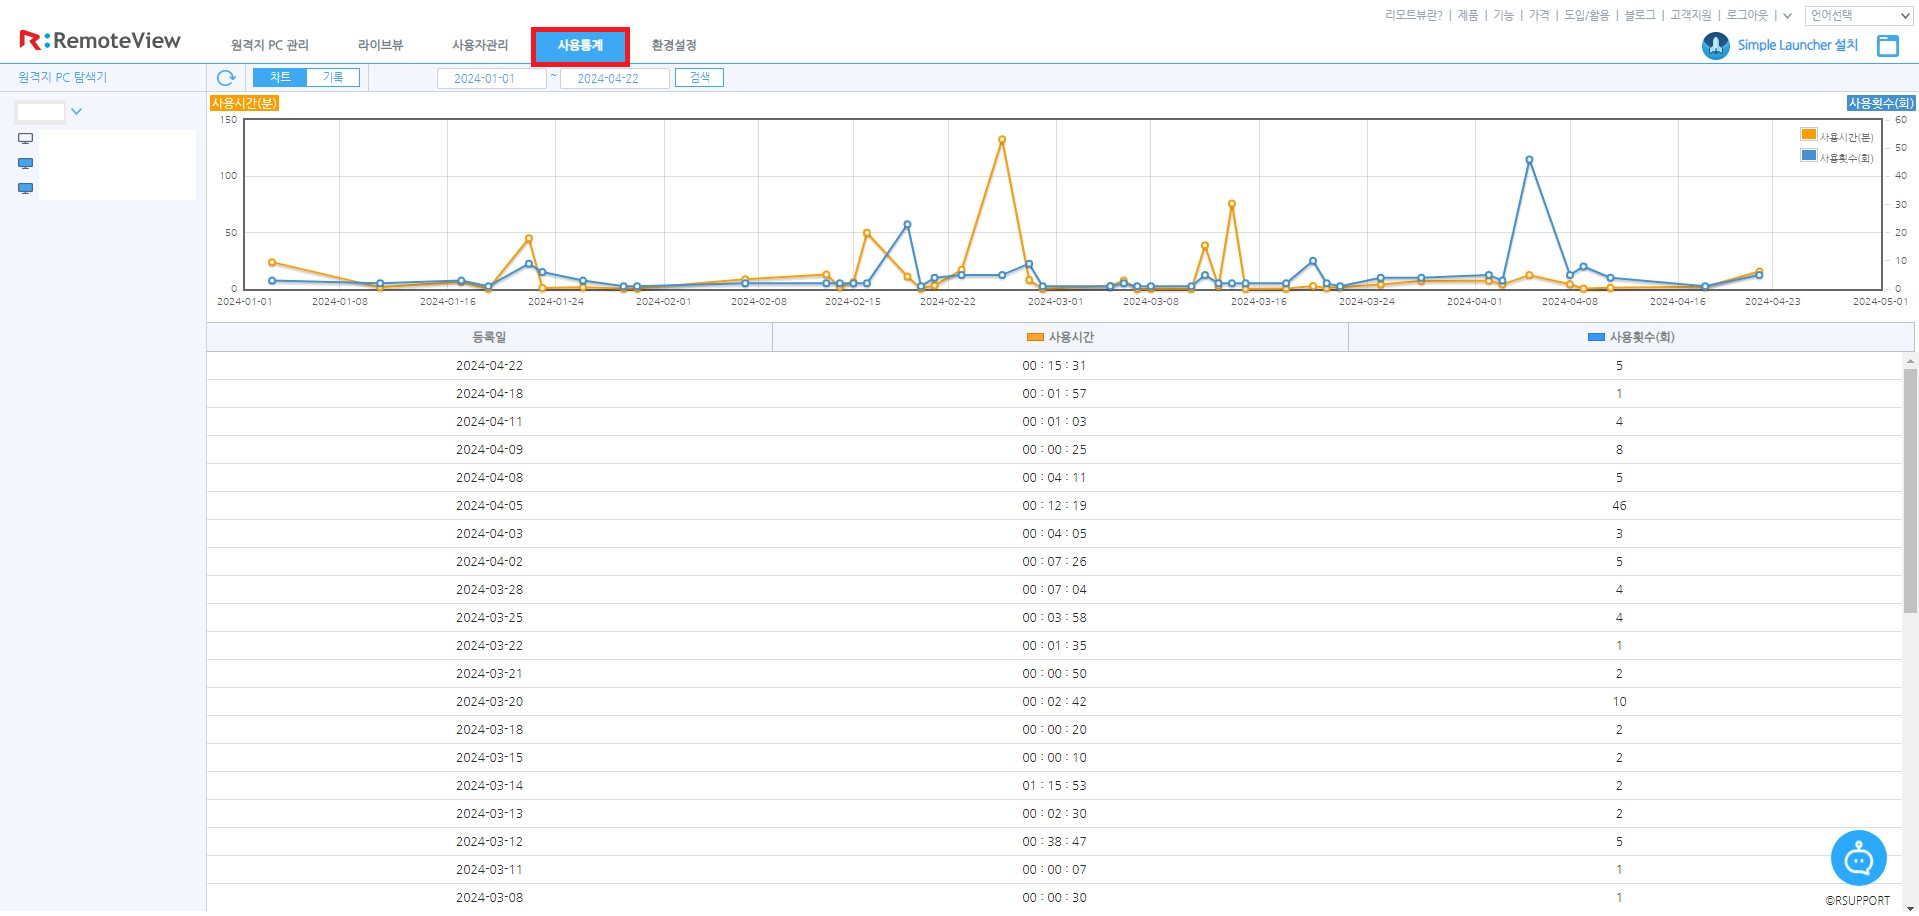Viewport: 1919px width, 916px height.
Task: Open the 언어선택 language dropdown
Action: pos(1859,16)
